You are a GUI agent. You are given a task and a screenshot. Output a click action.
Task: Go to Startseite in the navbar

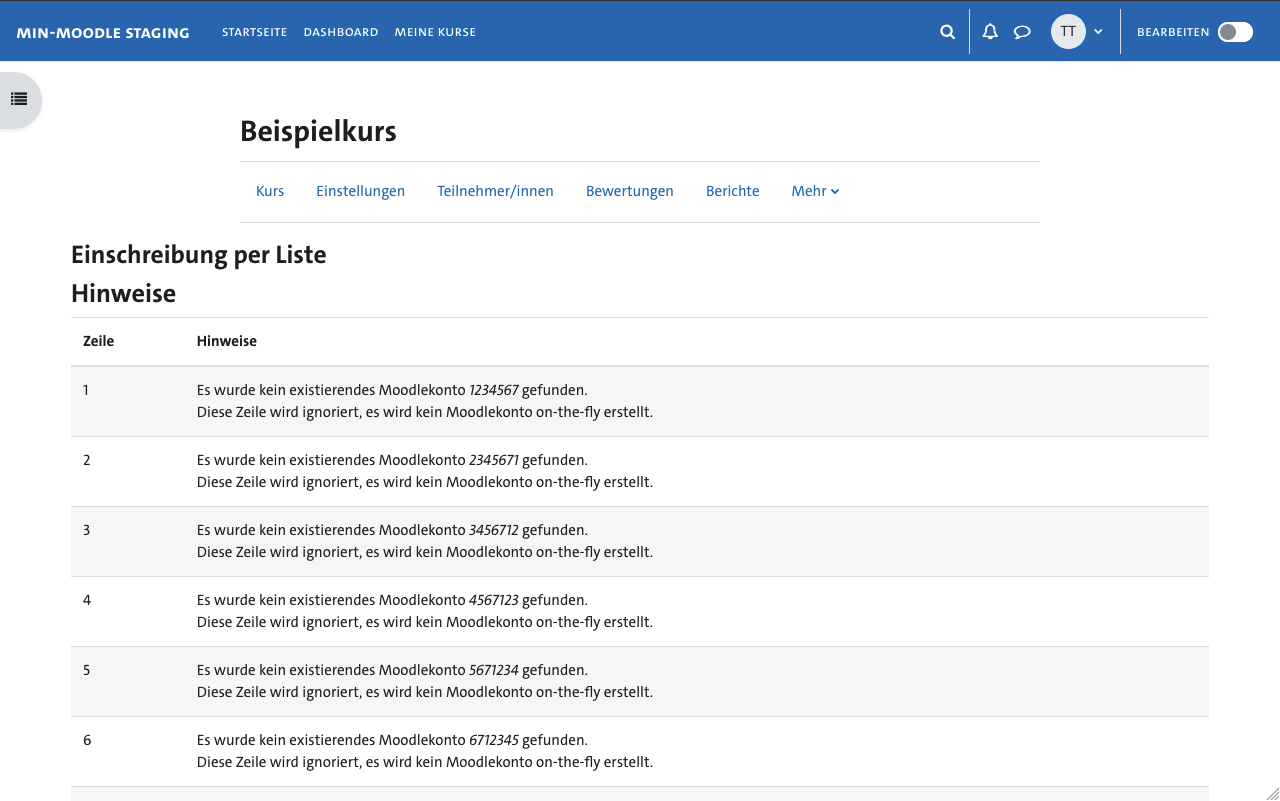pos(255,32)
